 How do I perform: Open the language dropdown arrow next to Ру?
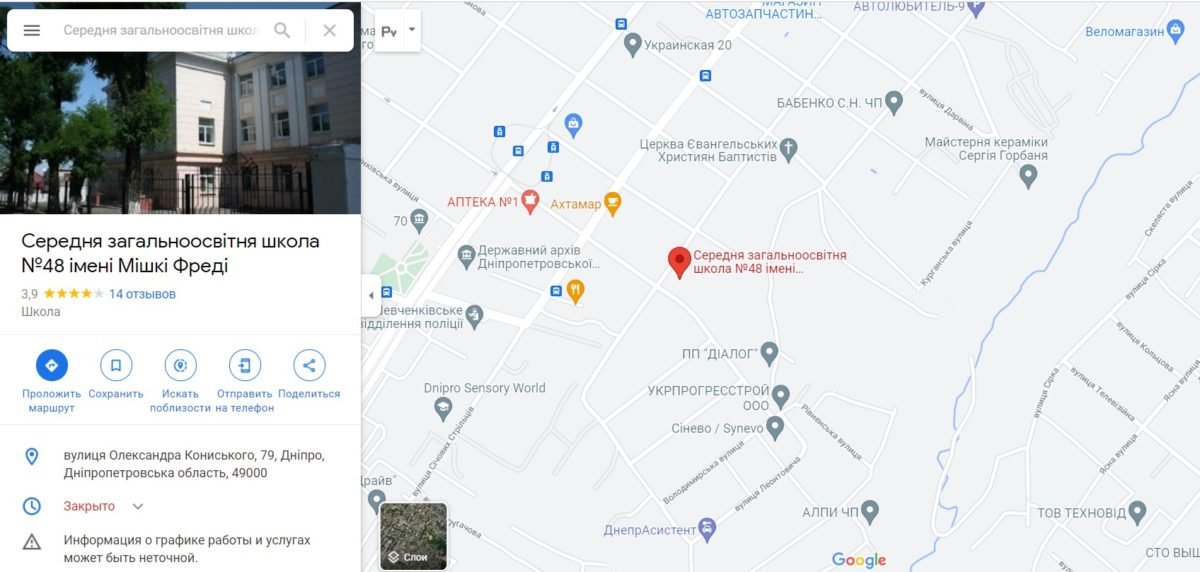[412, 30]
